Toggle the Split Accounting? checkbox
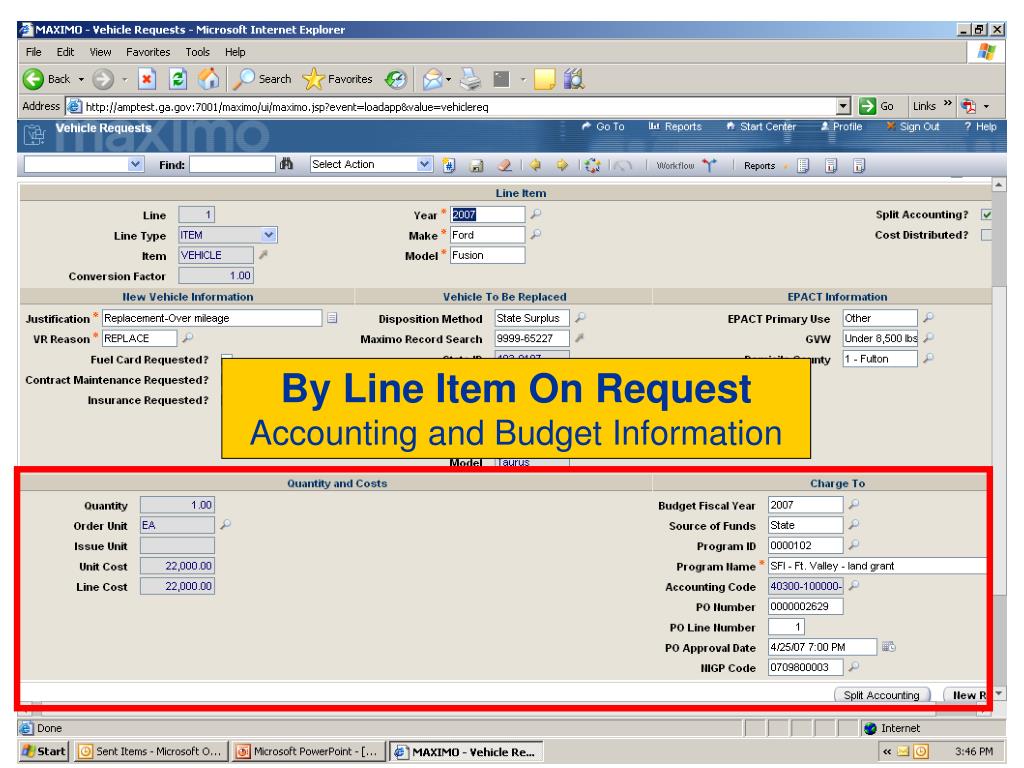 [986, 214]
